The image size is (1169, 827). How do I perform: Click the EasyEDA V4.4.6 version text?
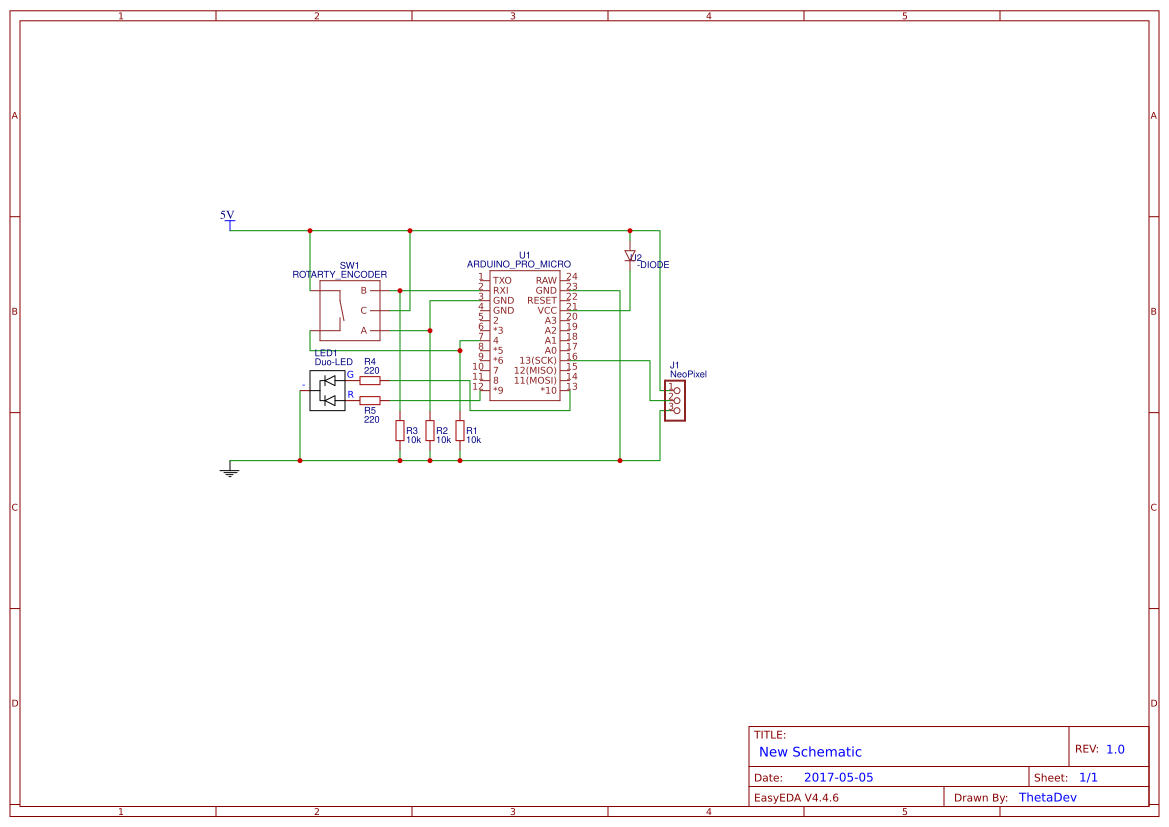click(x=796, y=797)
